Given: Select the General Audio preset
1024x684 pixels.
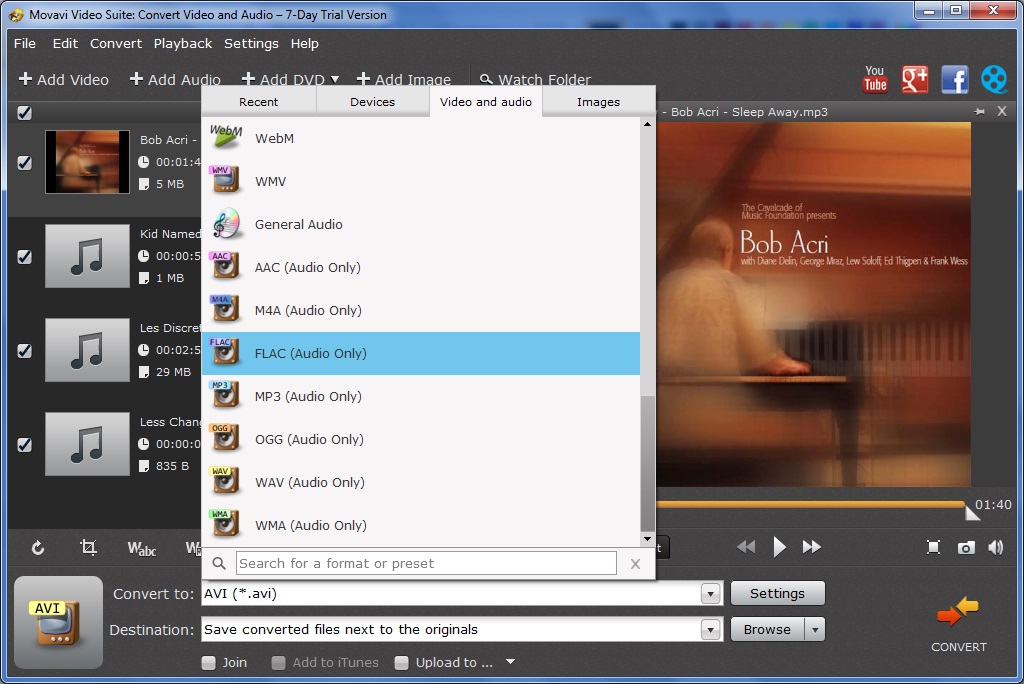Looking at the screenshot, I should click(421, 225).
